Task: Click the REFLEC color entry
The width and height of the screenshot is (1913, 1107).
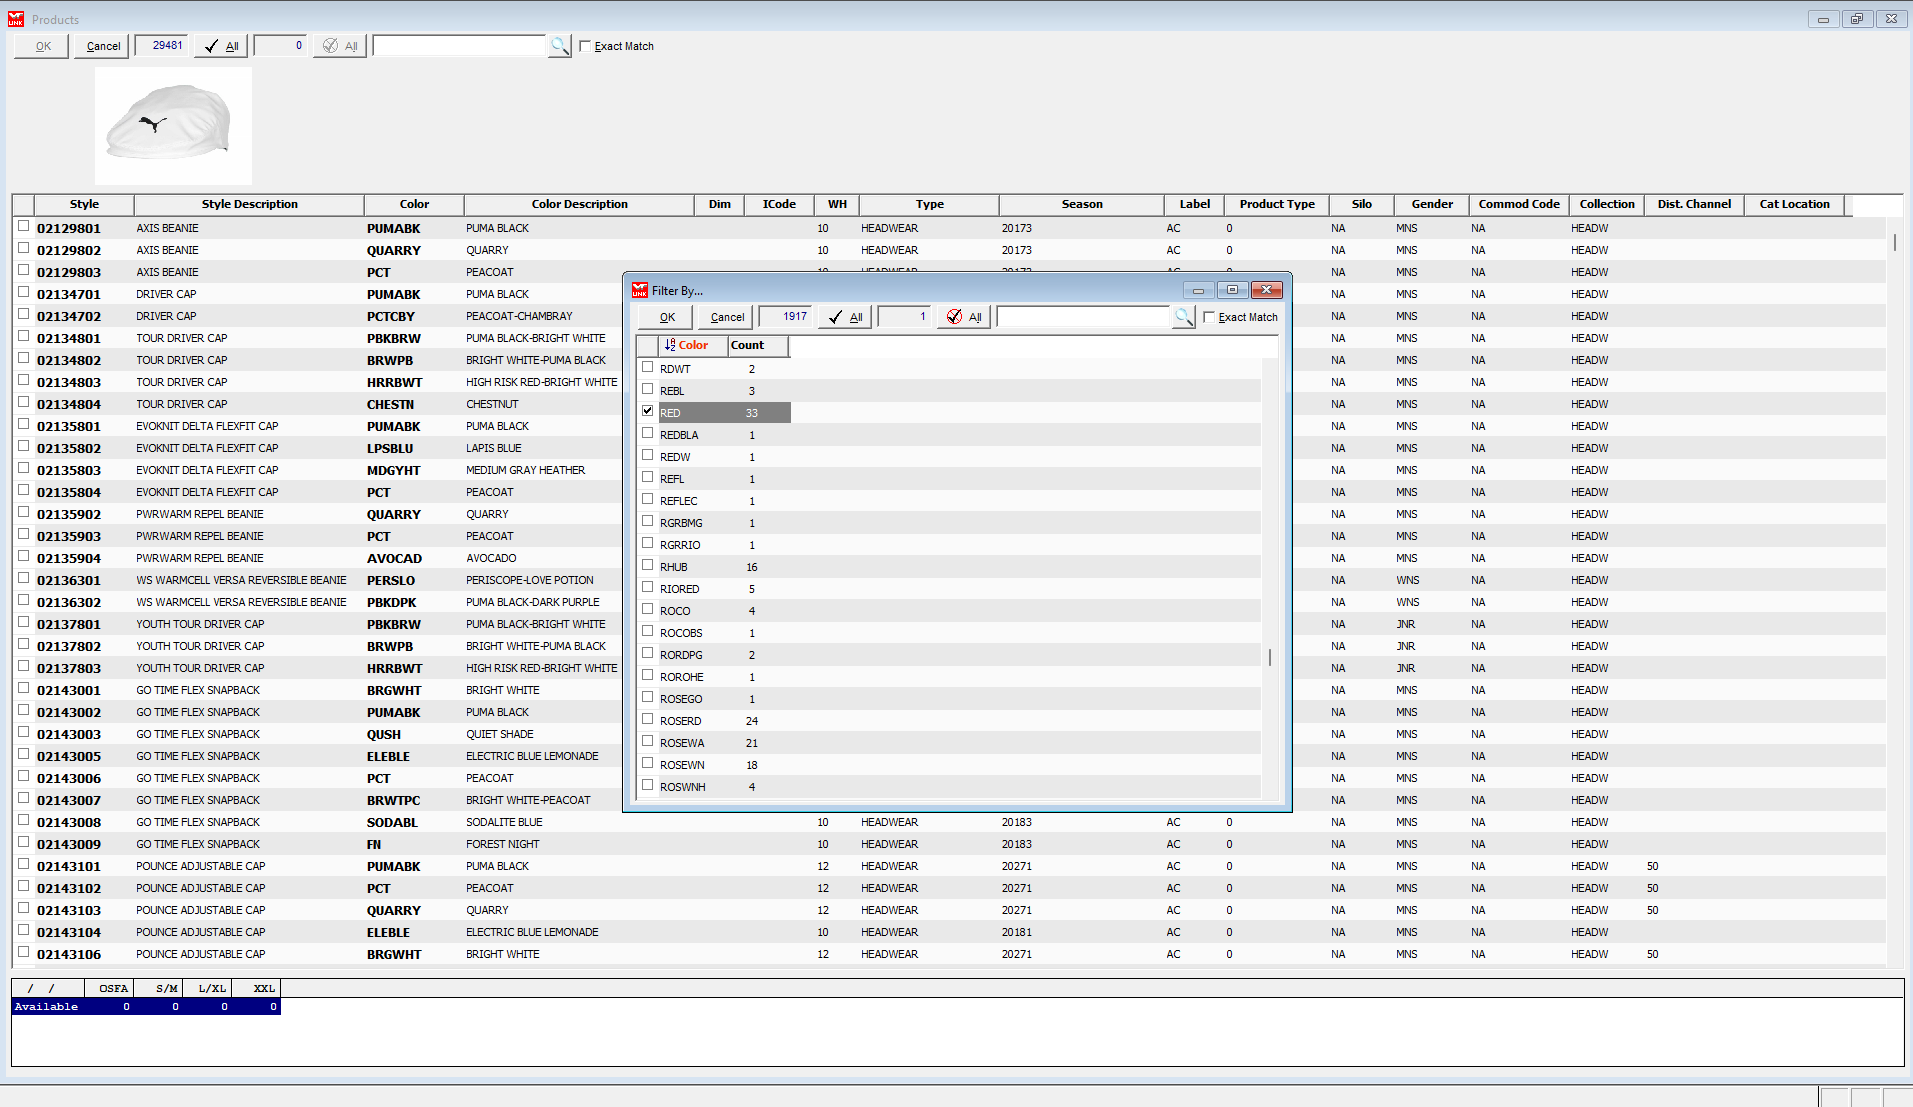Action: pos(679,501)
